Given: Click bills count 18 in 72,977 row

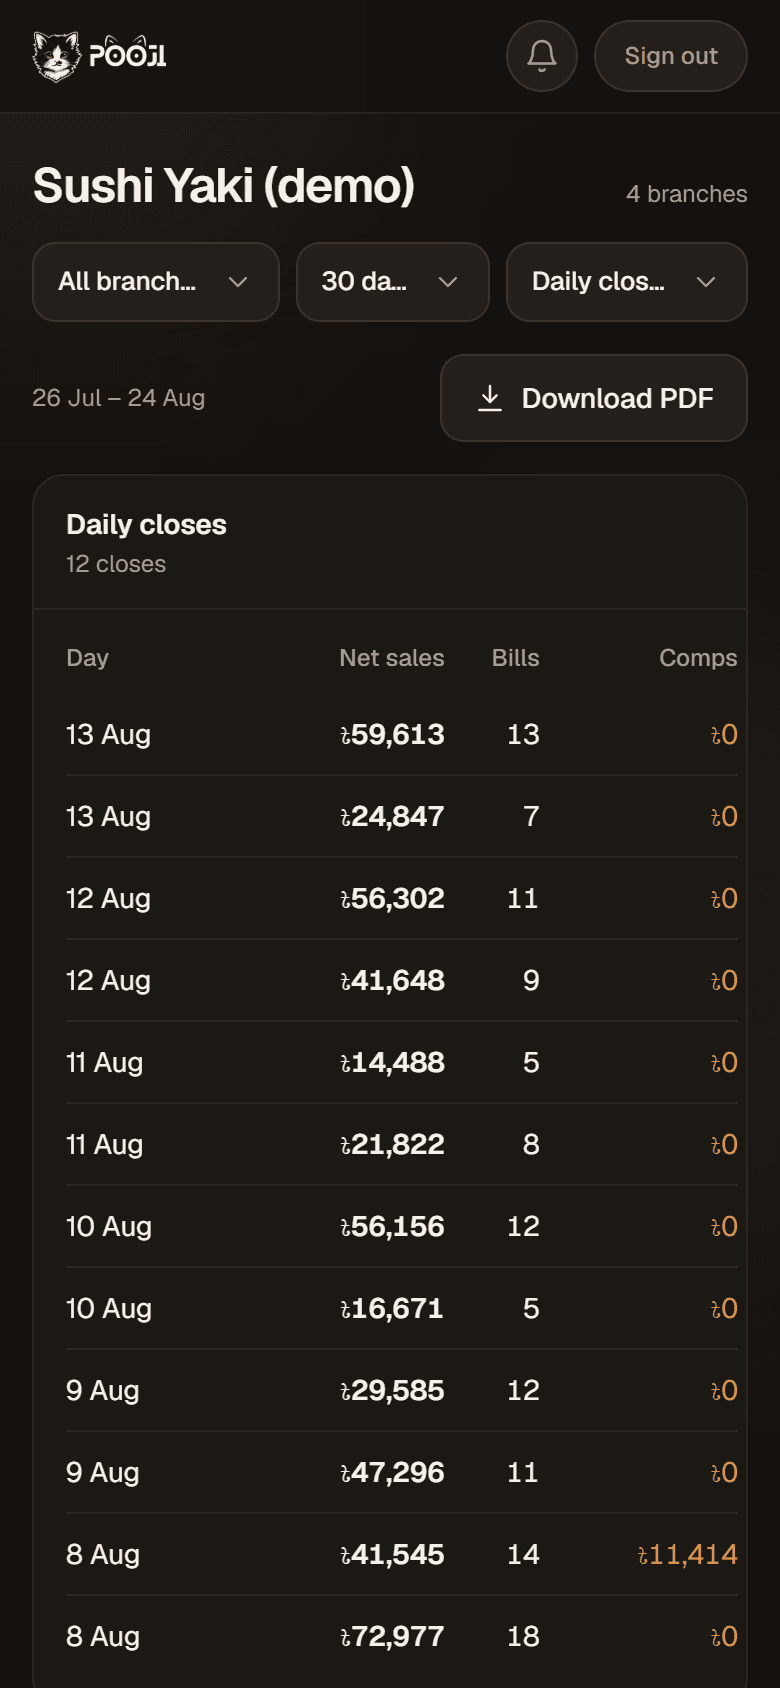Looking at the screenshot, I should (523, 1637).
